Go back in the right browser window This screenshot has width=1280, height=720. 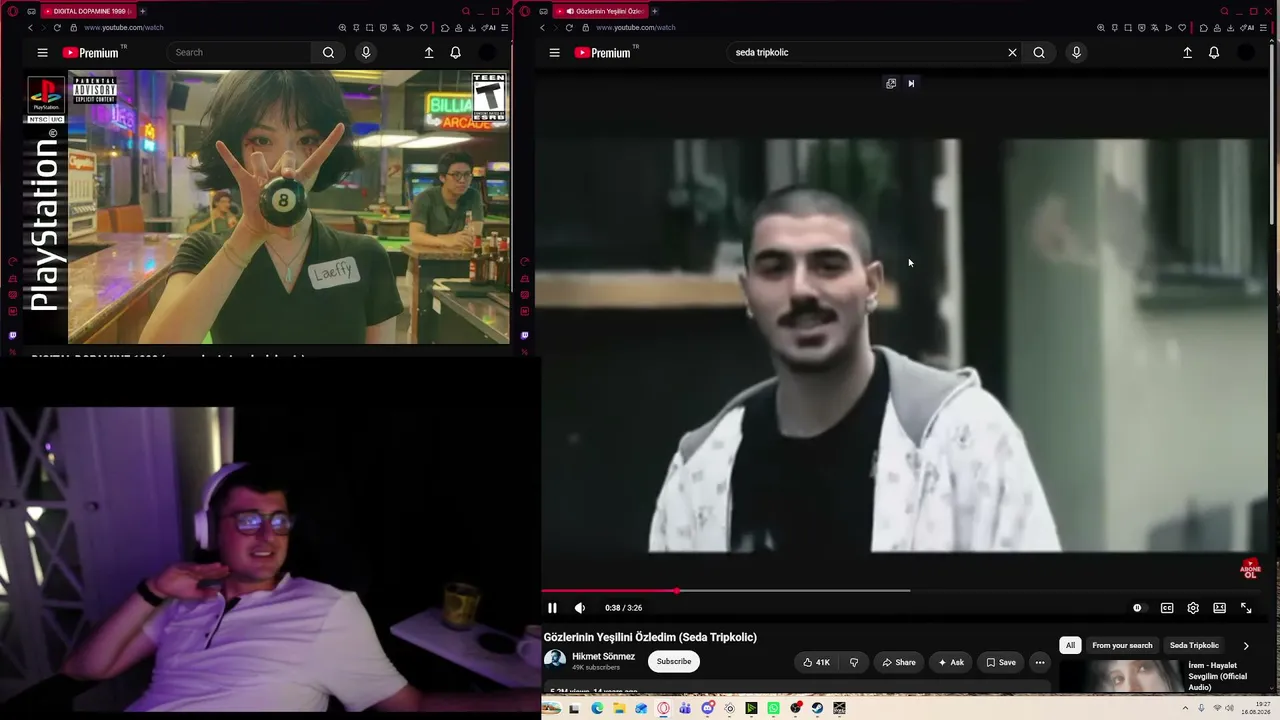click(542, 28)
